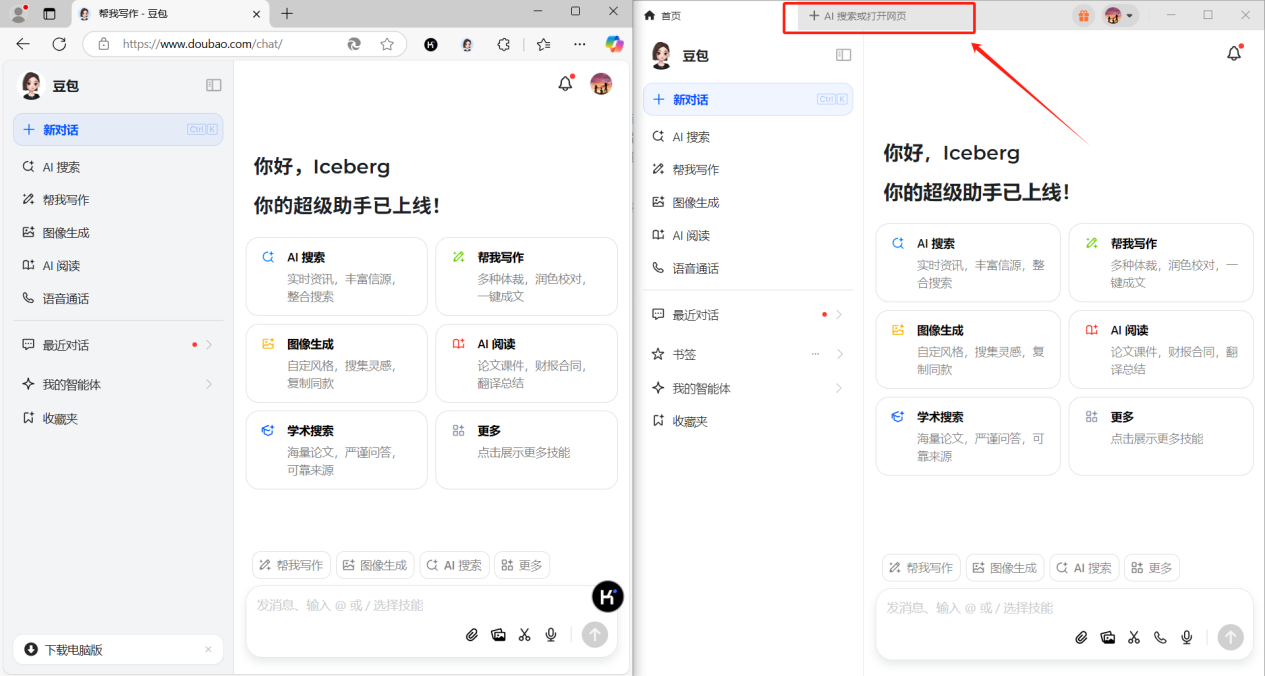Click 帮我写作 chip above browser message box
The width and height of the screenshot is (1265, 676).
(x=291, y=565)
